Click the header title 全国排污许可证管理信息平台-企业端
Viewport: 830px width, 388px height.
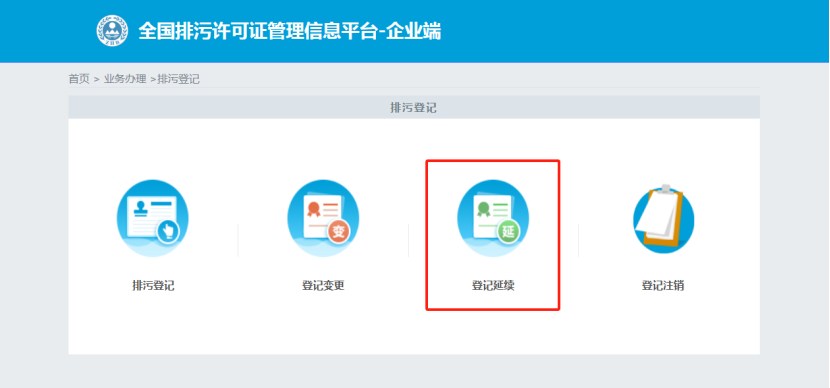[290, 31]
